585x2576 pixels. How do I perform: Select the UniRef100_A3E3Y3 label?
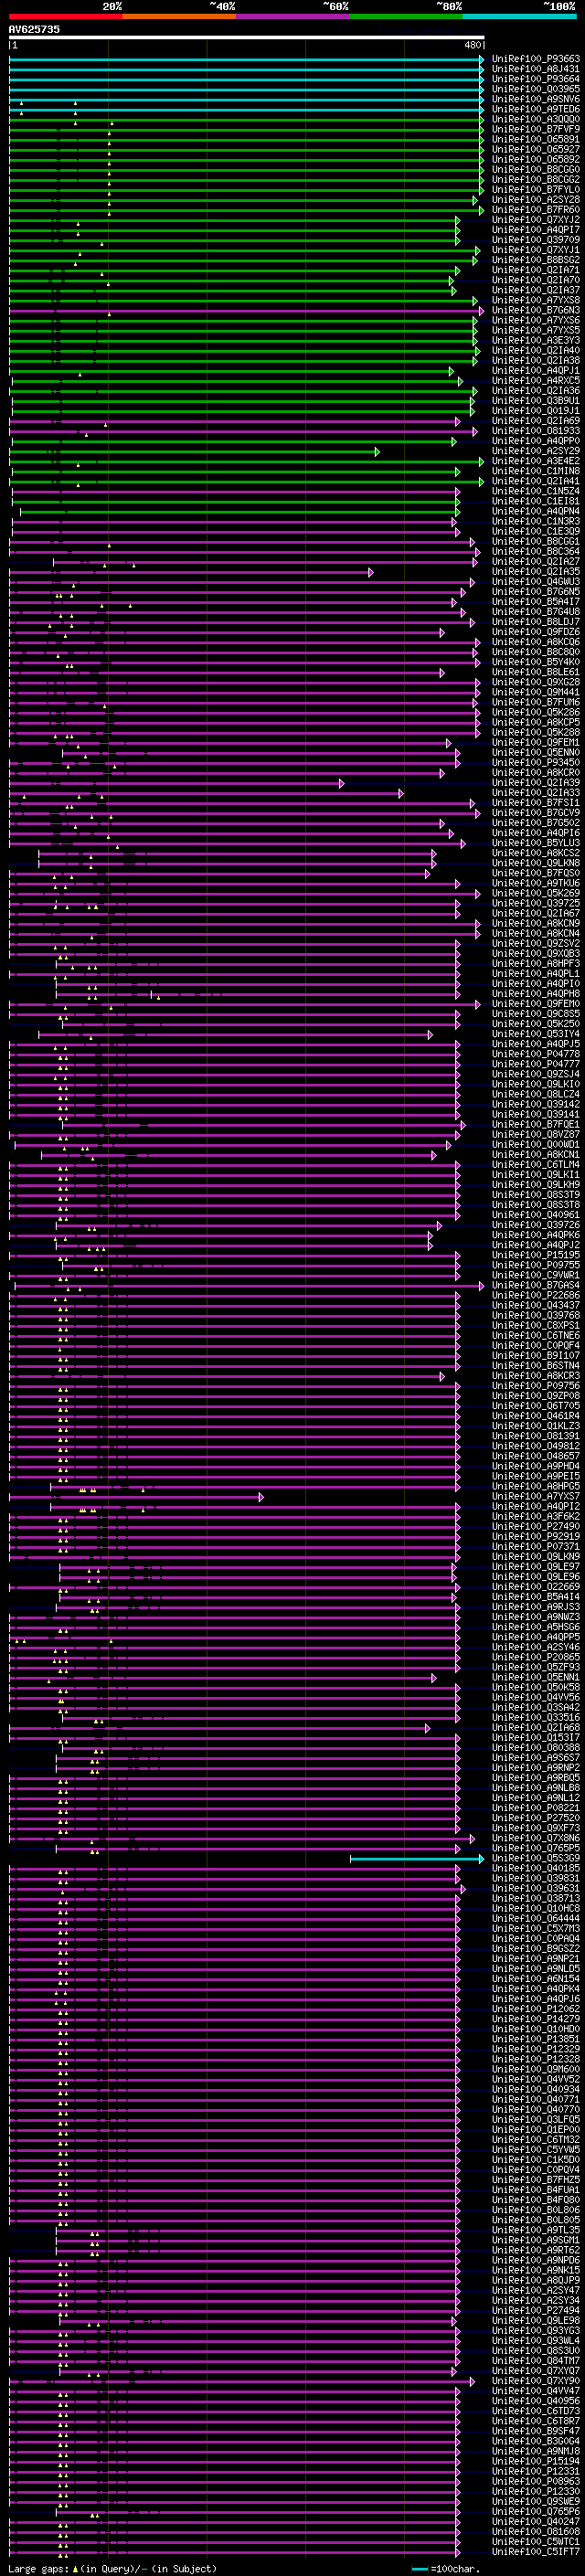coord(536,340)
